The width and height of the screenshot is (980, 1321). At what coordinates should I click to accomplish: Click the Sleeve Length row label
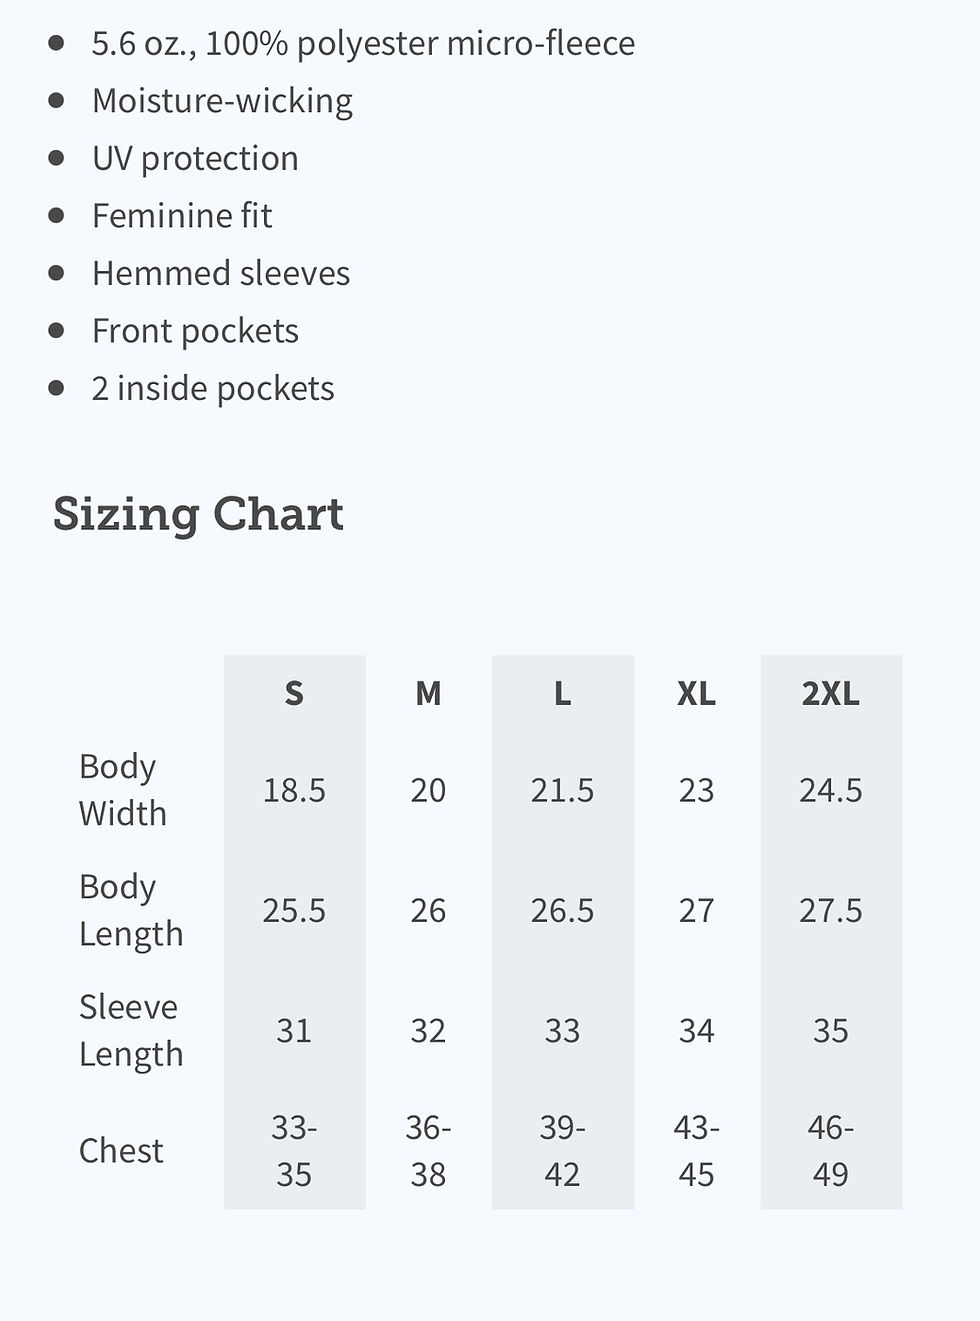tap(131, 1030)
